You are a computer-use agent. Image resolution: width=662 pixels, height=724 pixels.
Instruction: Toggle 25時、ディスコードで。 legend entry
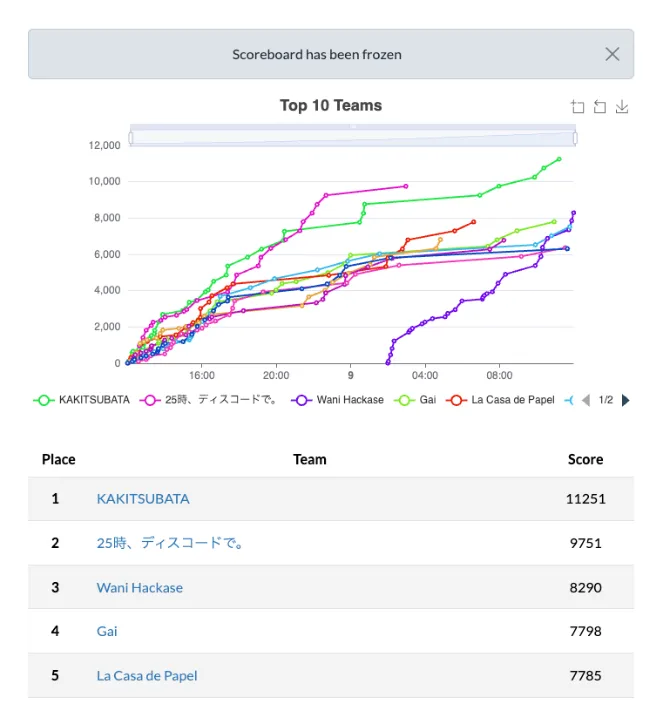pyautogui.click(x=210, y=400)
